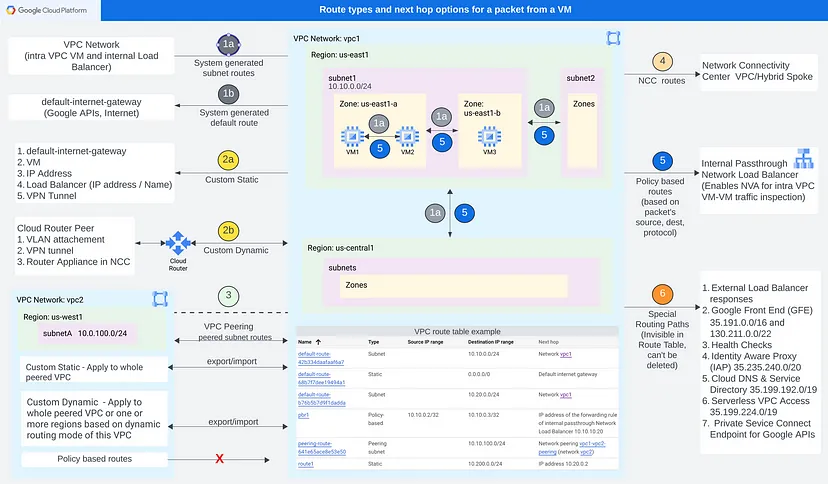Click 'Cloud Router Peer' list box
This screenshot has height=484, width=828.
pos(74,245)
